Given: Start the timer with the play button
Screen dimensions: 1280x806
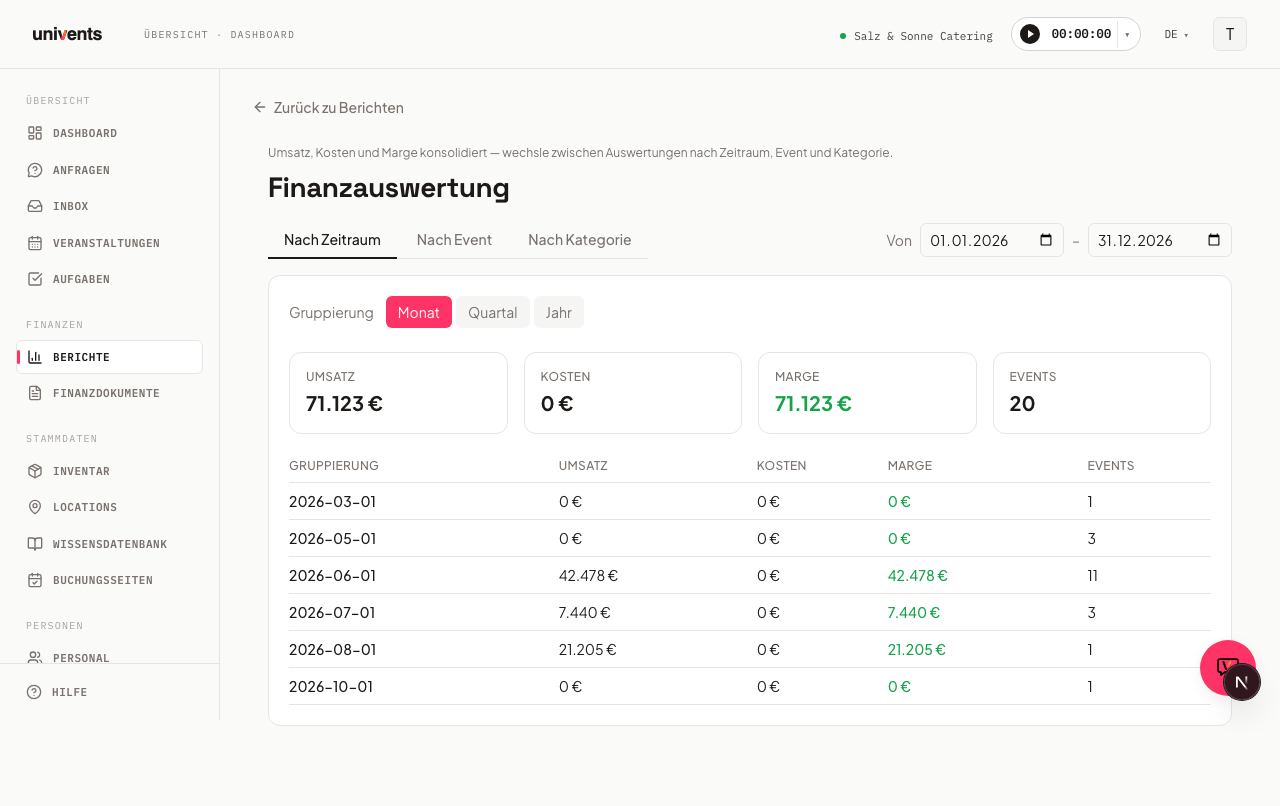Looking at the screenshot, I should click(x=1030, y=34).
